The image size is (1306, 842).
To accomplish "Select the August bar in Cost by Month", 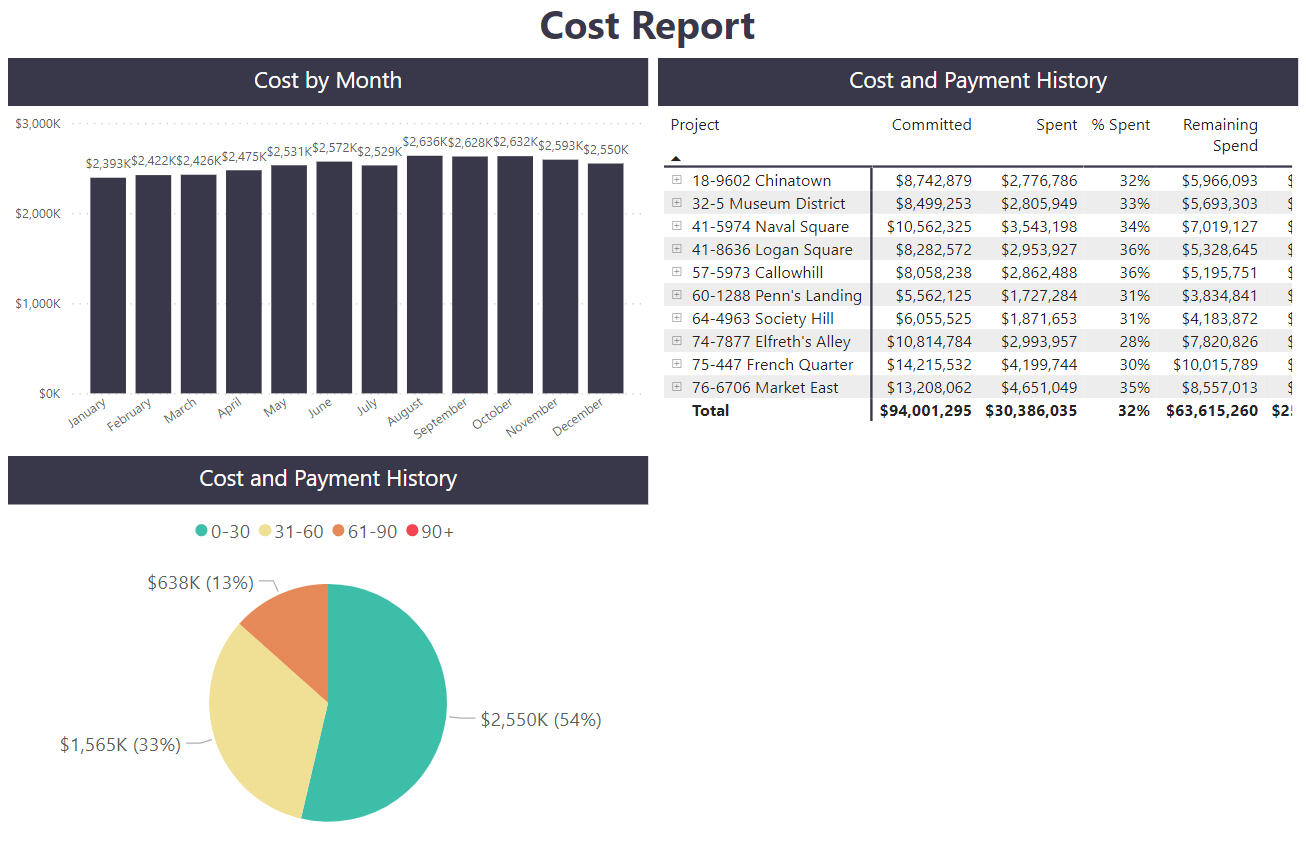I will click(x=425, y=274).
